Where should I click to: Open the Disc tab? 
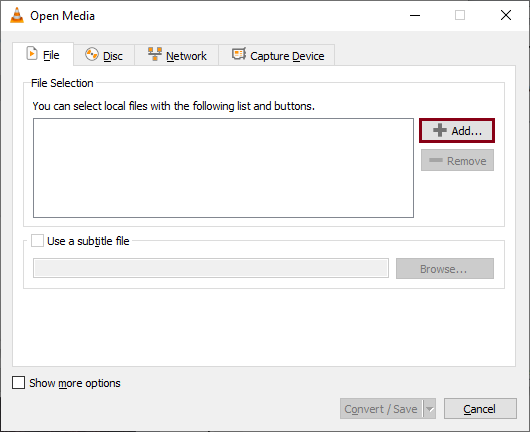(104, 55)
